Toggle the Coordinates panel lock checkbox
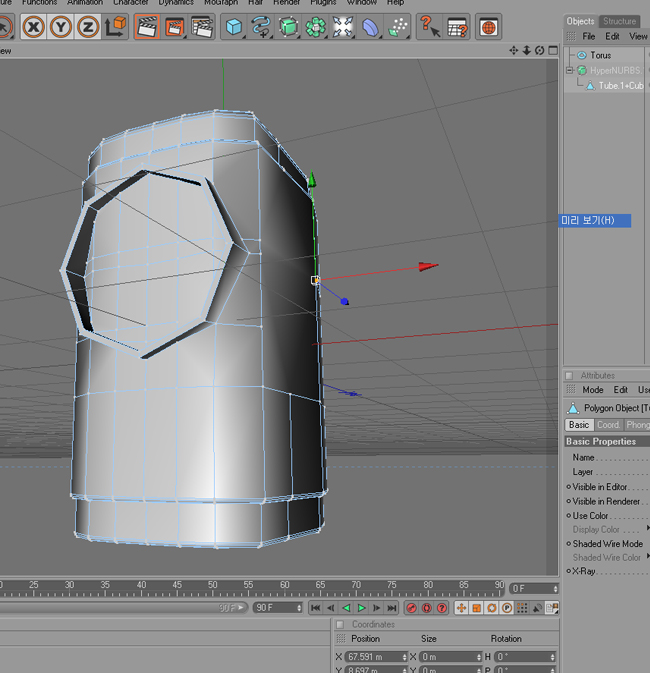The width and height of the screenshot is (650, 673). (x=340, y=624)
